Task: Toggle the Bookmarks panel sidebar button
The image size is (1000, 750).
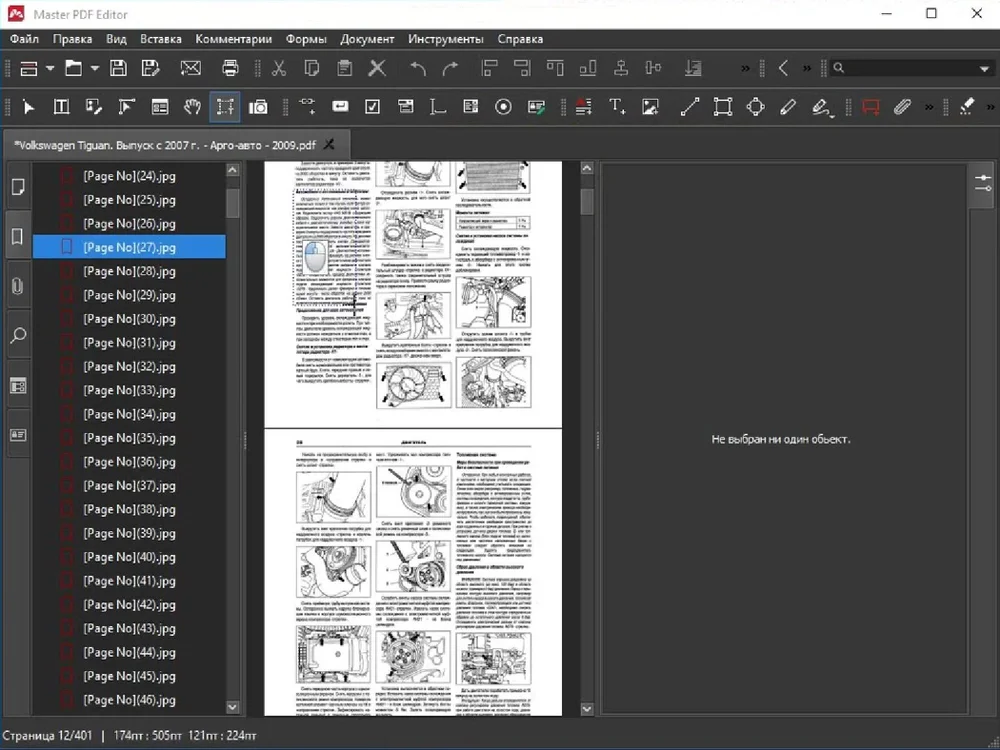Action: (18, 236)
